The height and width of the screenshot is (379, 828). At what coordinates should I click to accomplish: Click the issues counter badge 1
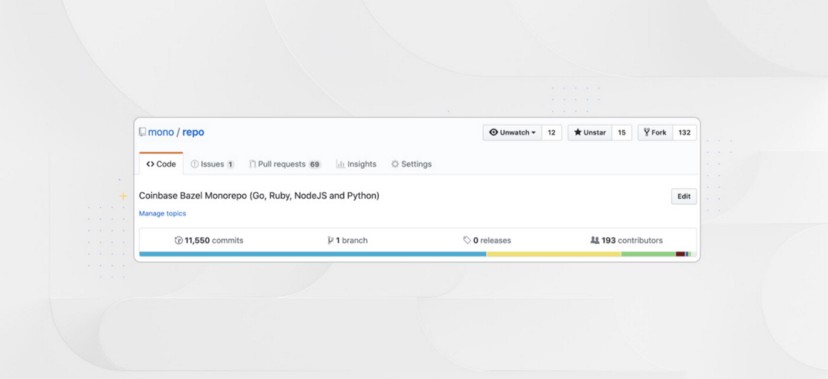[230, 164]
